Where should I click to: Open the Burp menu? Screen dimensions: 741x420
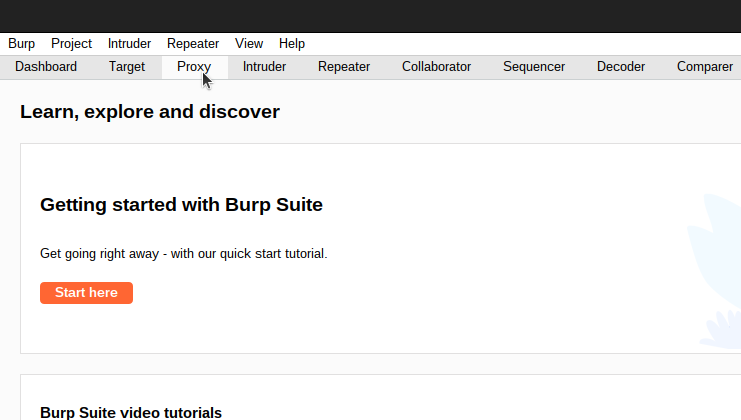coord(21,43)
